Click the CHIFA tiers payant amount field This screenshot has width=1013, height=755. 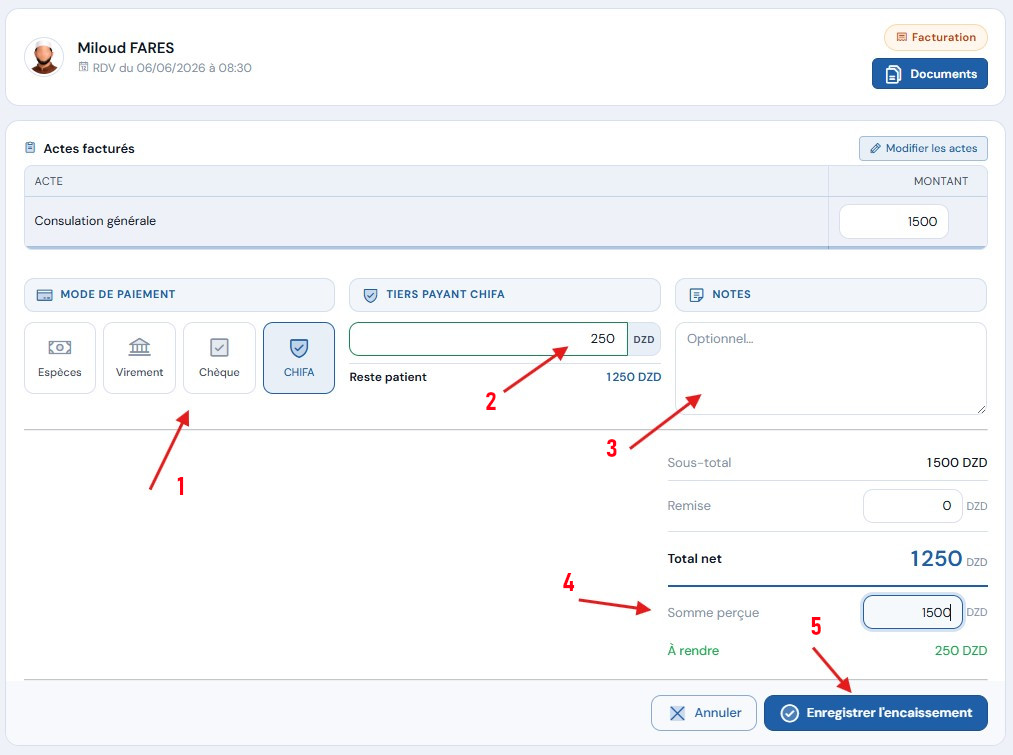(x=488, y=339)
